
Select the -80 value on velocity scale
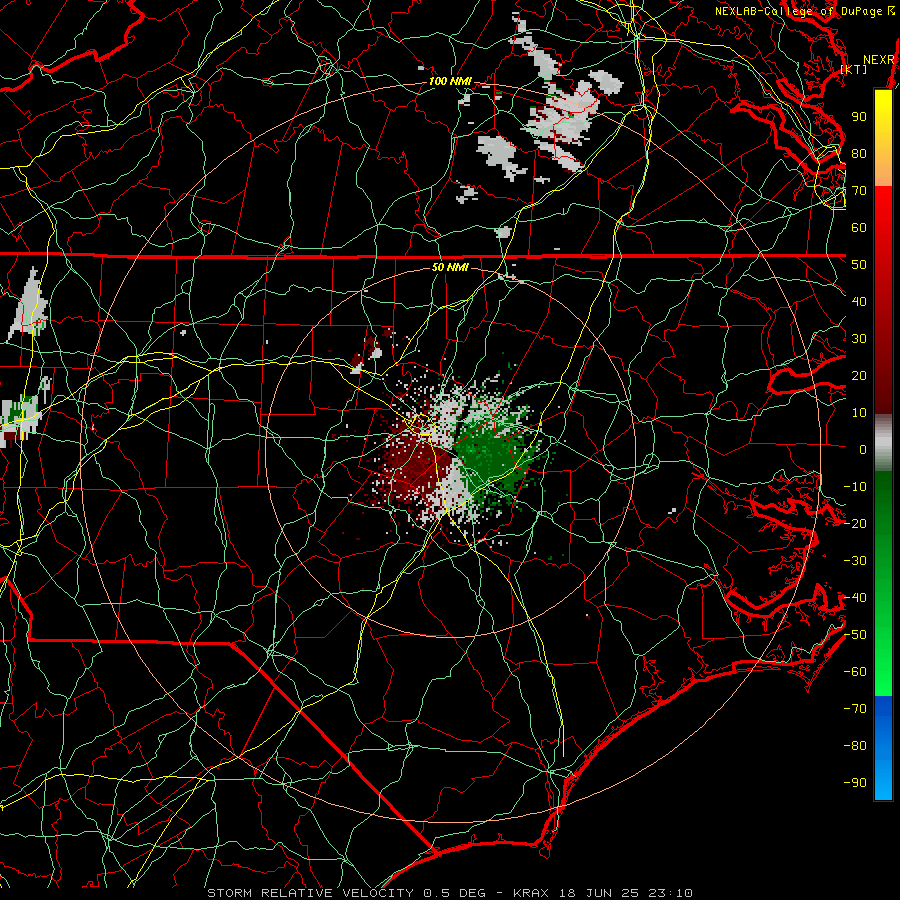click(x=855, y=746)
